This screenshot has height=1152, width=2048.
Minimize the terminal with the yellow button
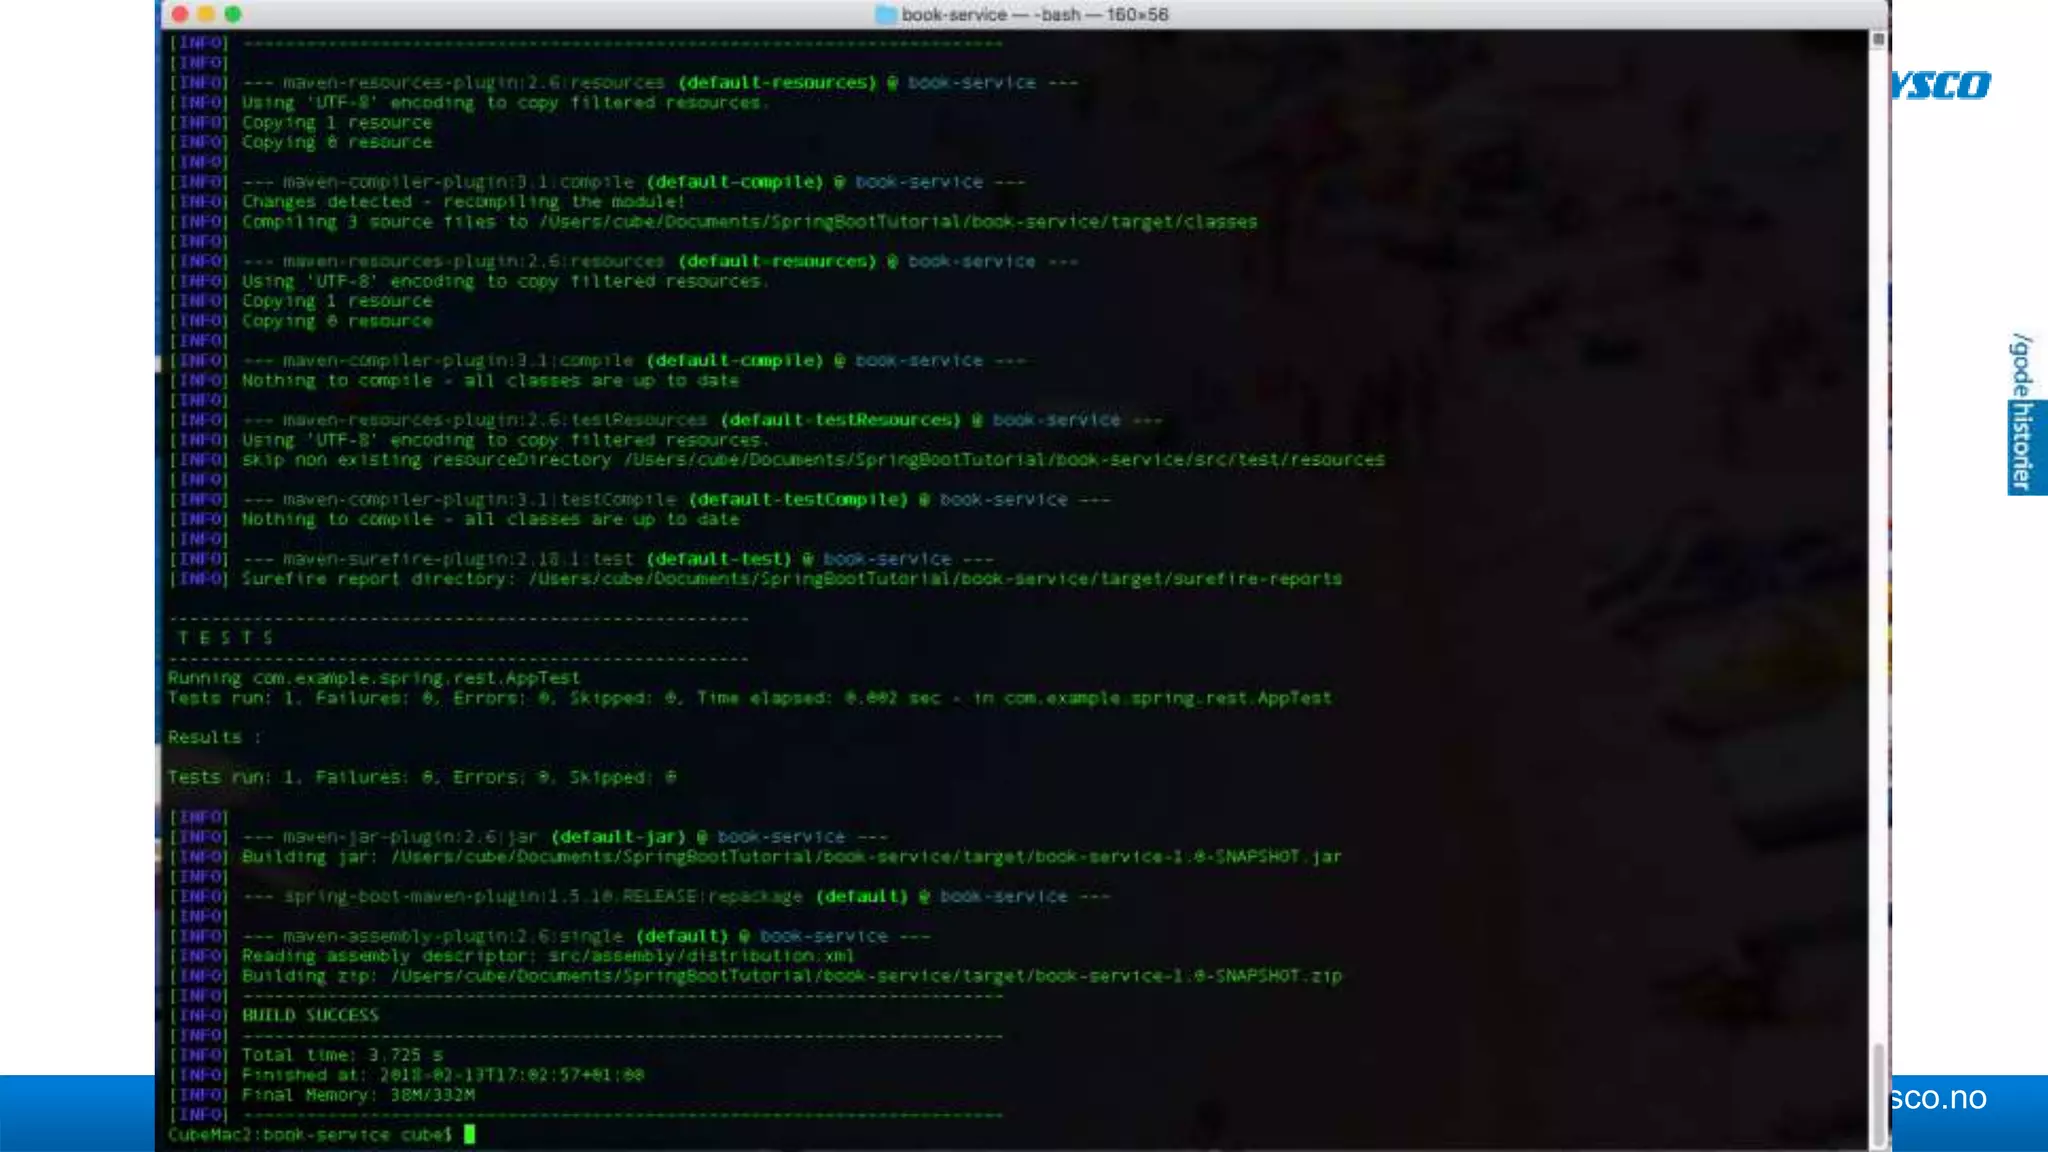206,14
